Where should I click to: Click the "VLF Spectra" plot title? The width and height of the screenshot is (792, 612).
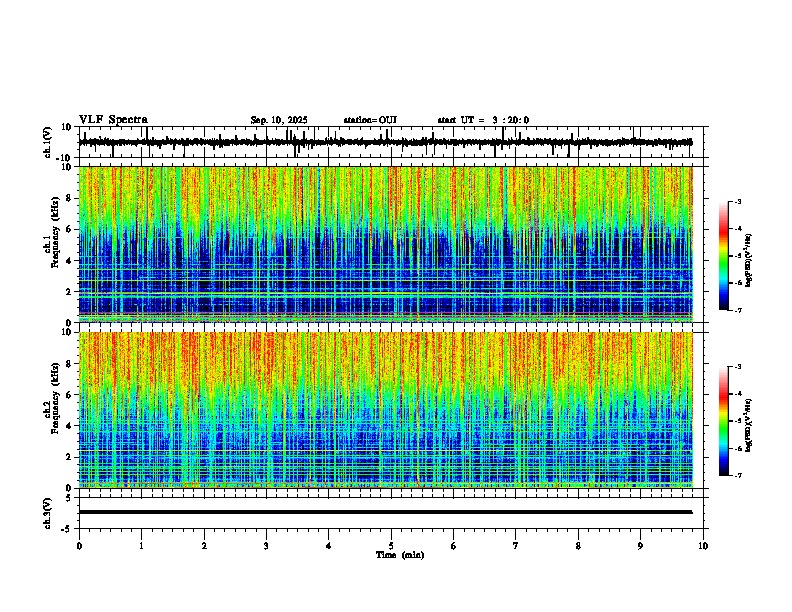point(113,120)
